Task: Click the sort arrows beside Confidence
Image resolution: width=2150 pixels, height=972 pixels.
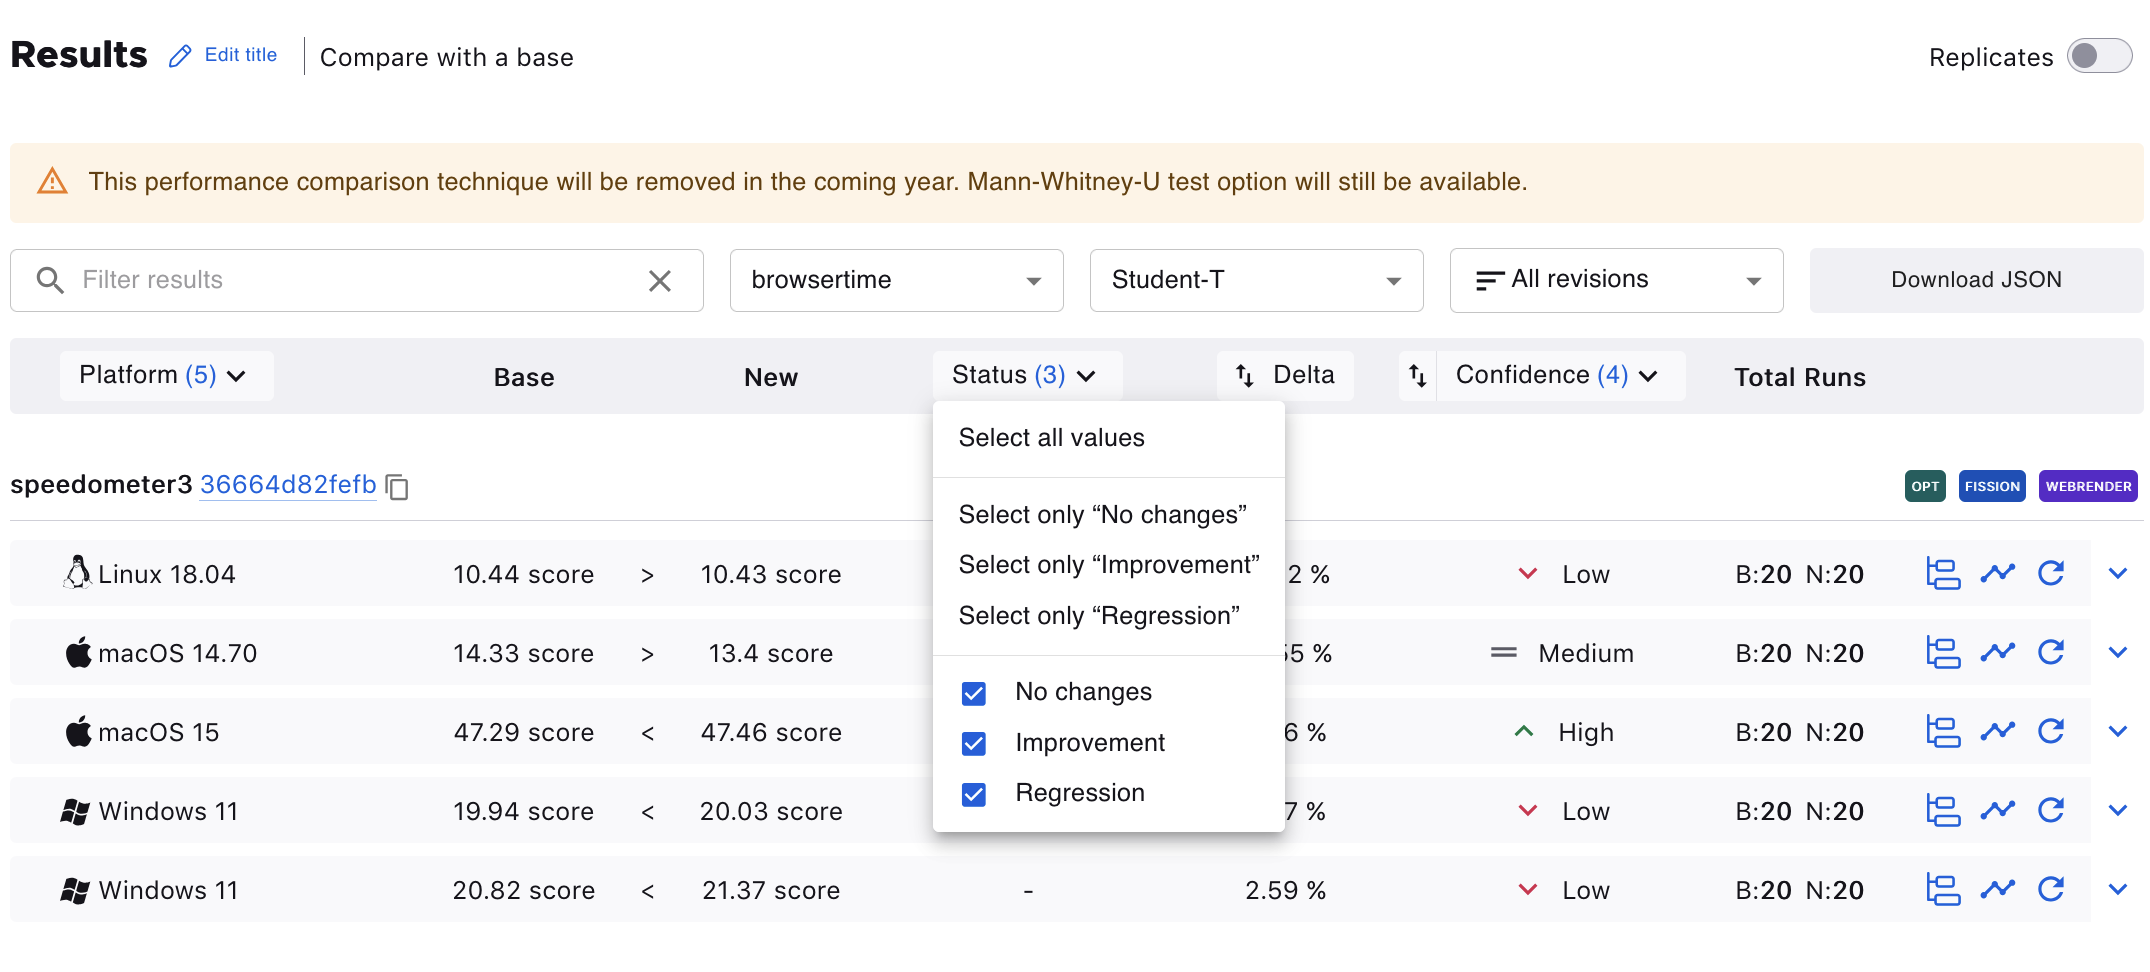Action: pos(1418,376)
